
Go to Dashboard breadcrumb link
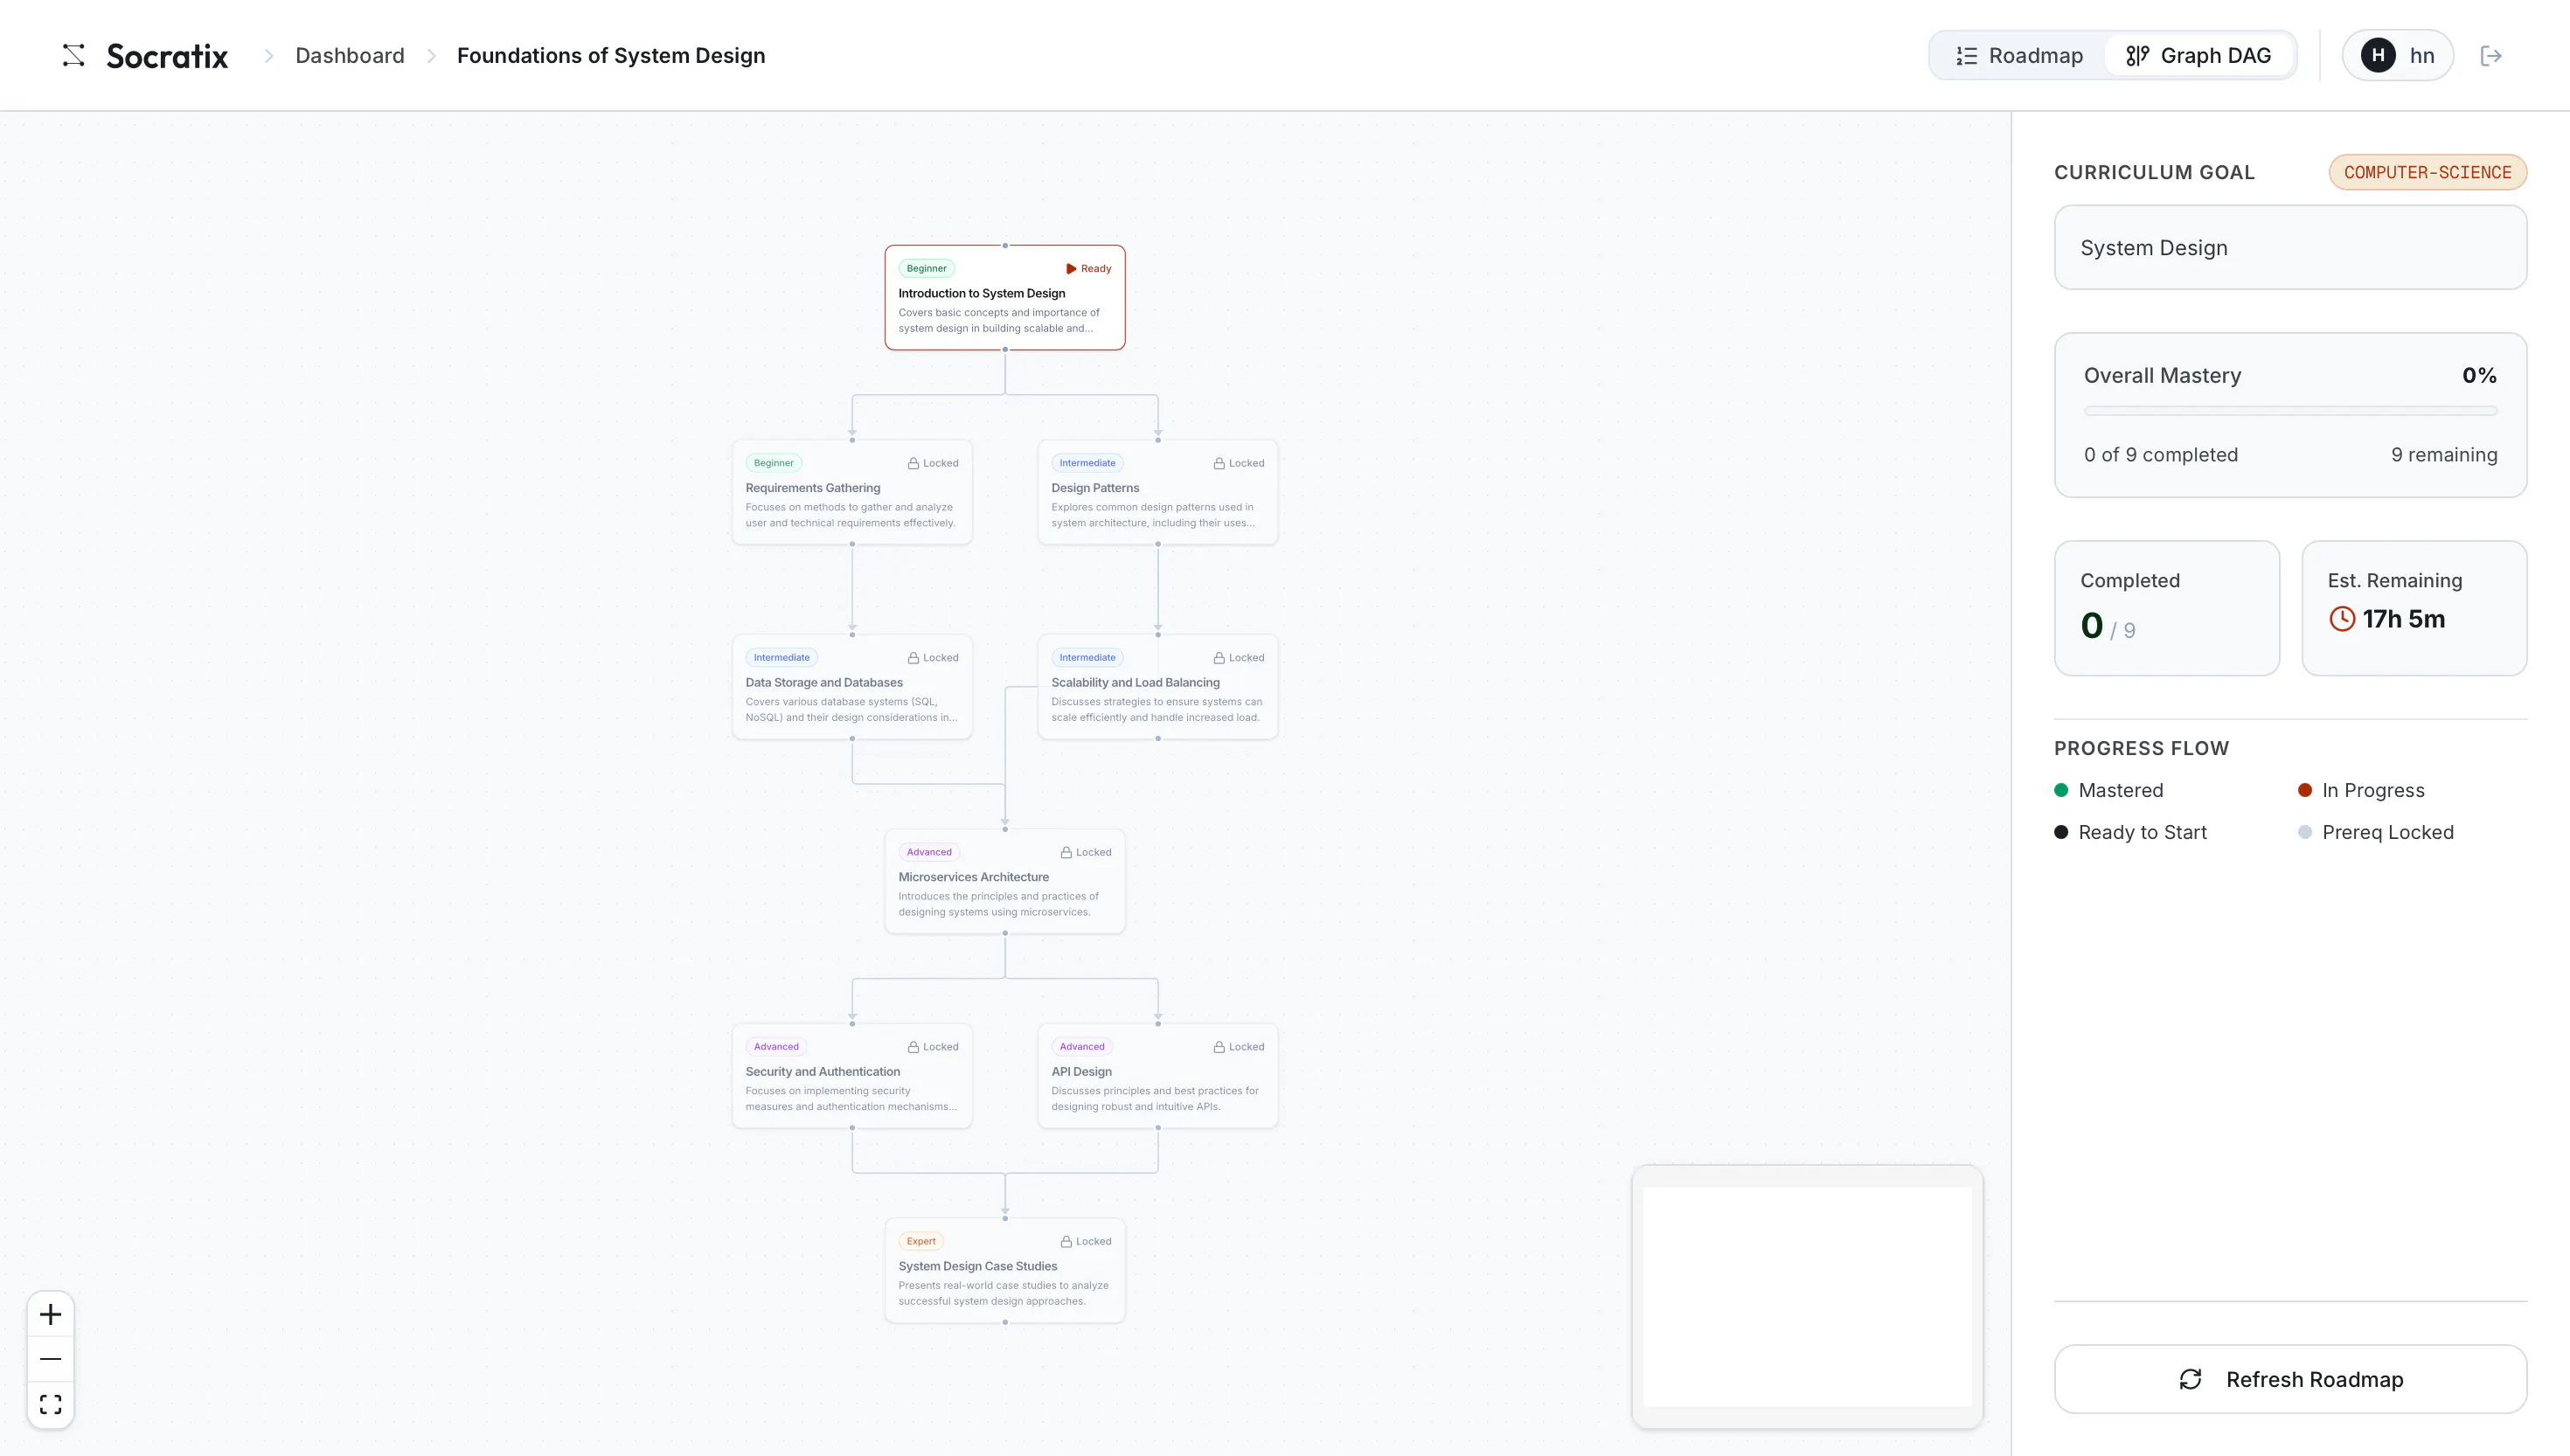(x=350, y=56)
